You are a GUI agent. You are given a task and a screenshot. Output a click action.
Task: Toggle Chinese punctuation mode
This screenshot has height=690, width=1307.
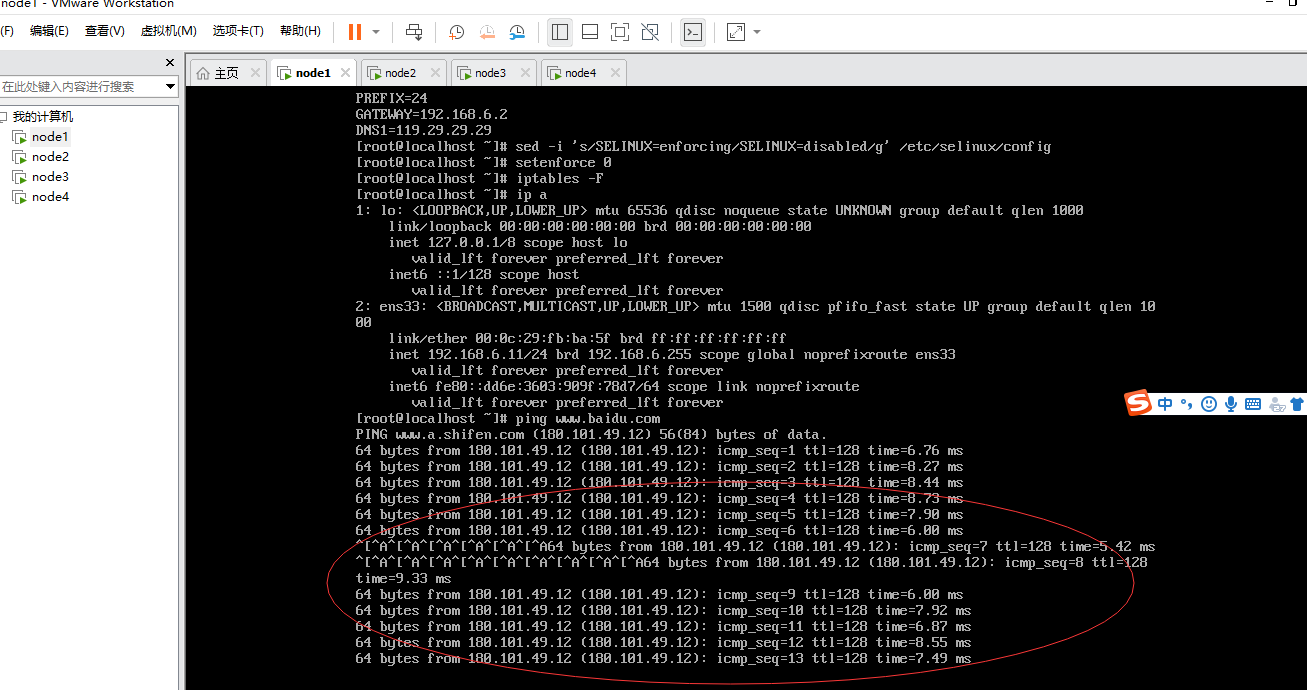point(1187,404)
